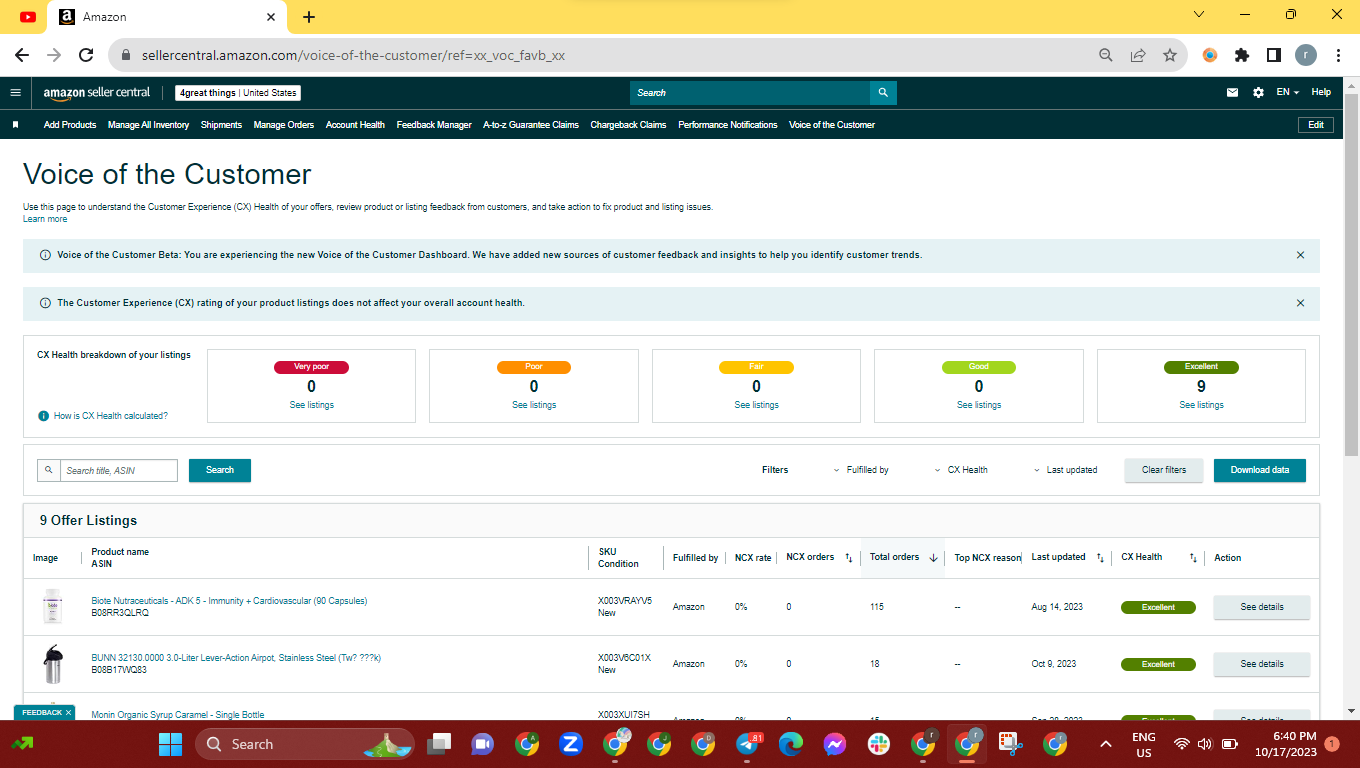Open Task View on the taskbar
The image size is (1360, 768).
[x=438, y=744]
